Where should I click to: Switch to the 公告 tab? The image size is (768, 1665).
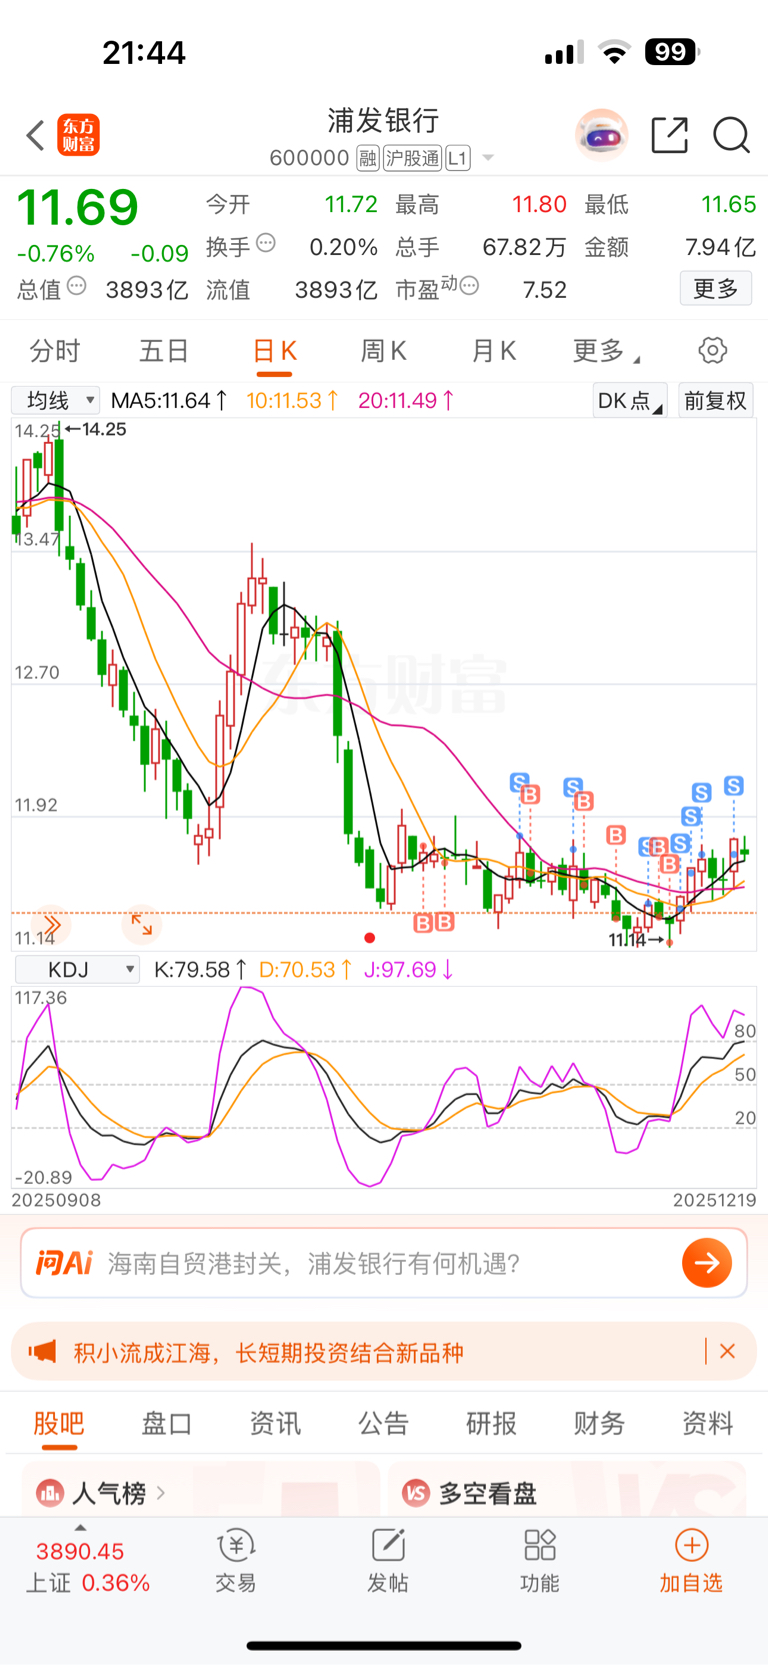pyautogui.click(x=383, y=1423)
